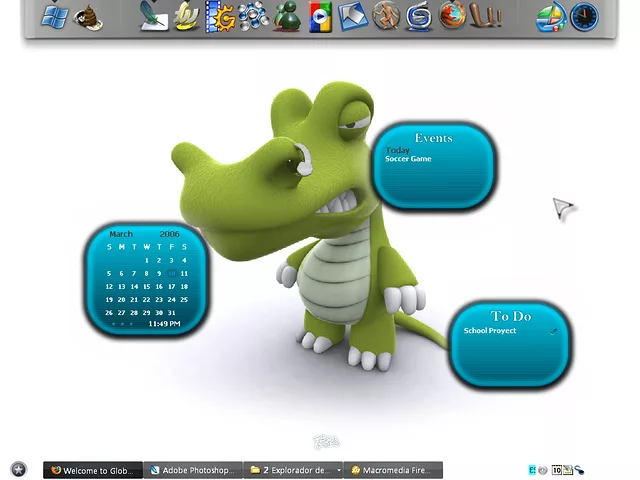Screen dimensions: 640x480
Task: Open the MSN Messenger icon in the dock
Action: pos(286,17)
